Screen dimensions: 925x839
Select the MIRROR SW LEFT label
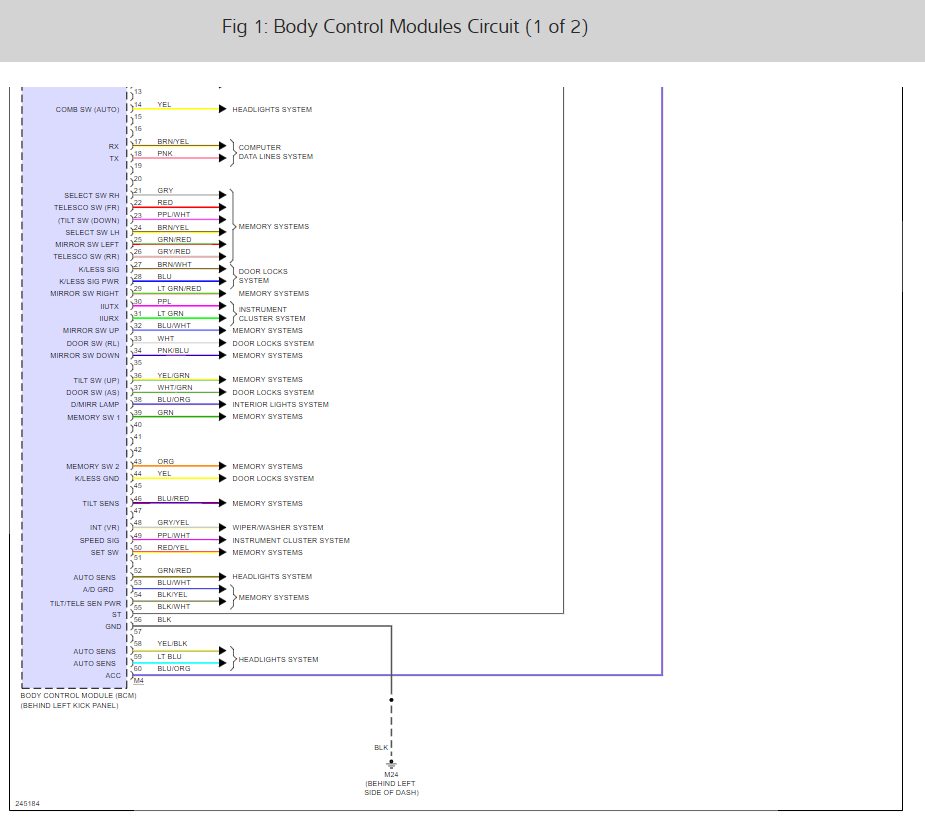point(87,245)
